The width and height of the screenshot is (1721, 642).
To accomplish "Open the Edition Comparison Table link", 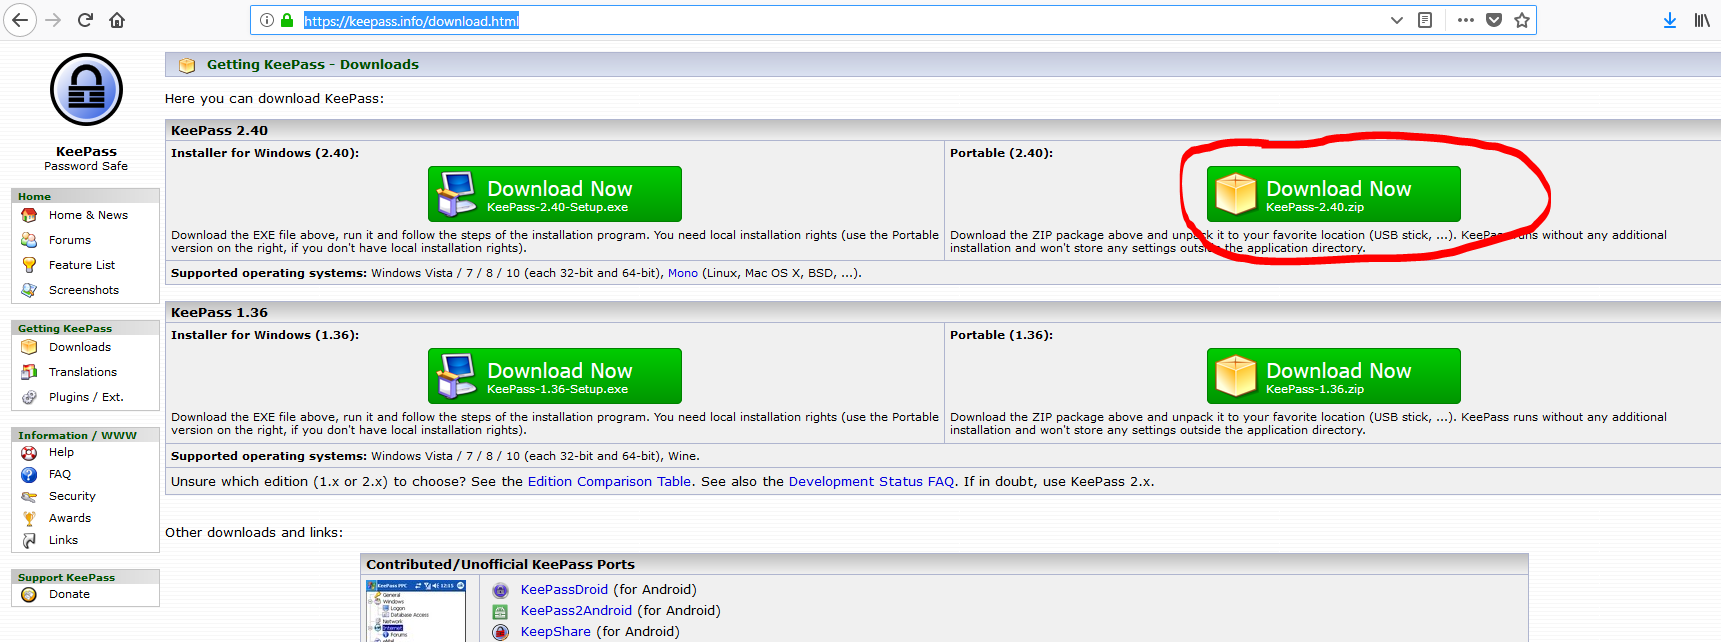I will coord(609,482).
